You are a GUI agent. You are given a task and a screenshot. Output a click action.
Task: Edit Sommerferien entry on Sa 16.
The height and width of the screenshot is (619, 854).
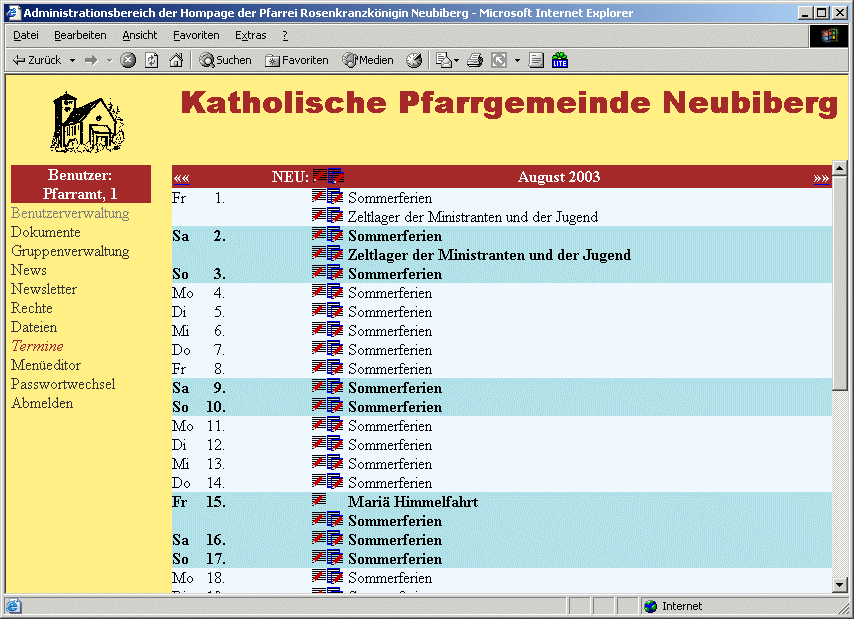click(319, 538)
